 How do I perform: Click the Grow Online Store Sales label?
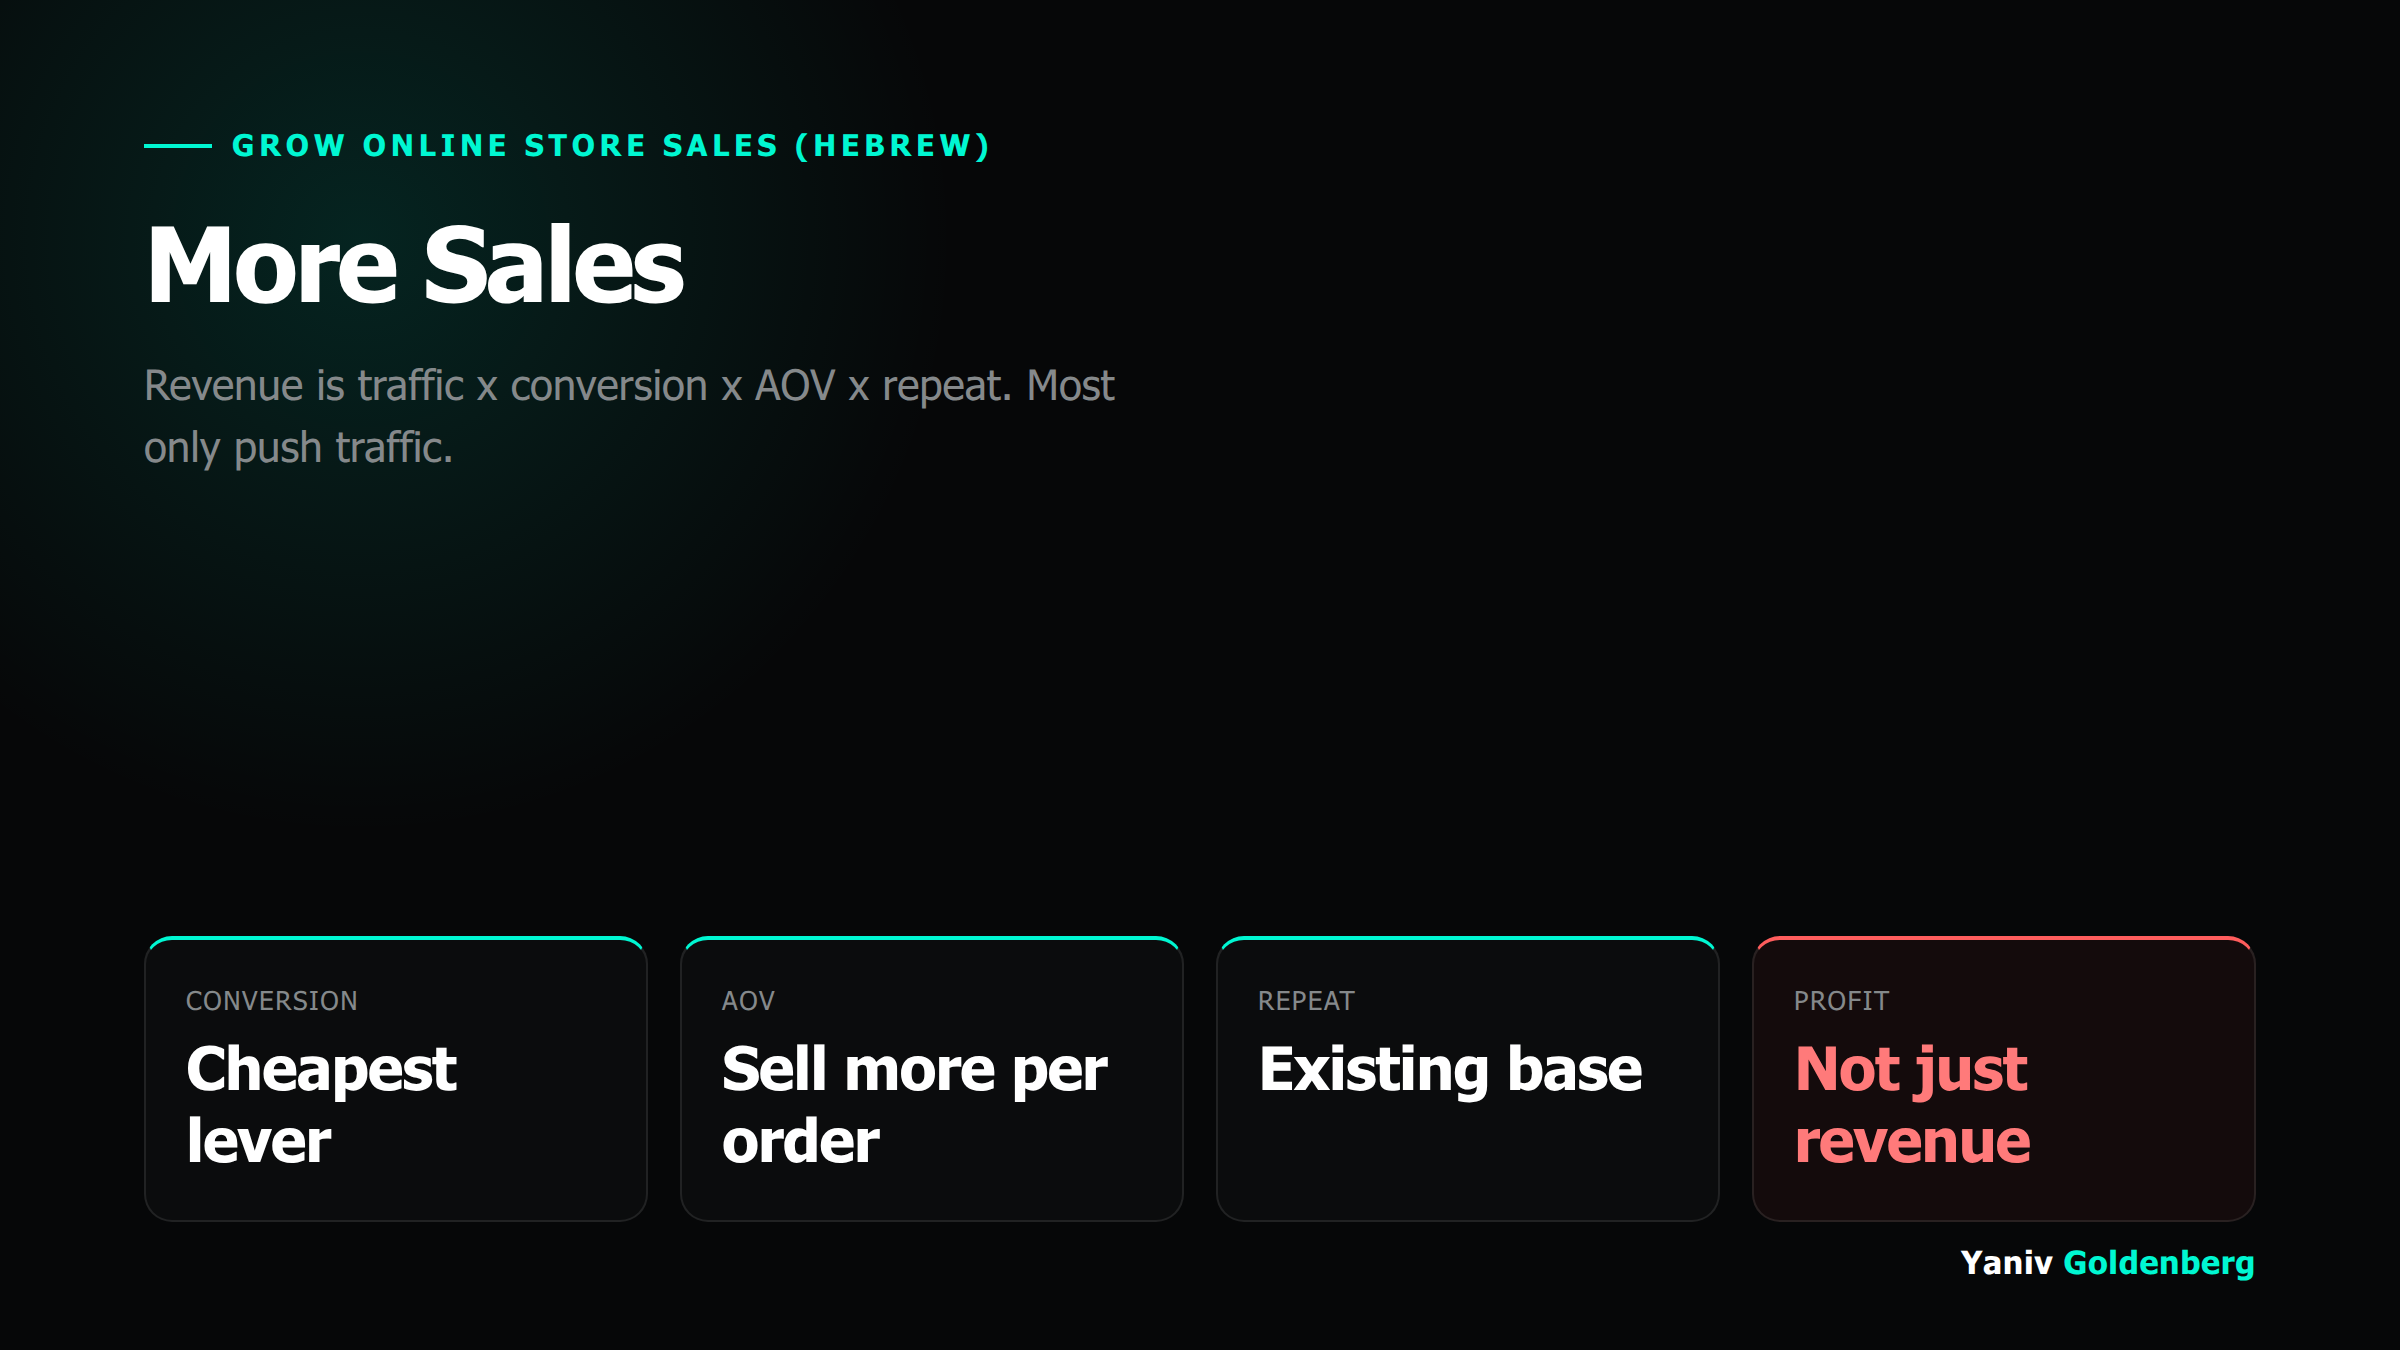611,146
